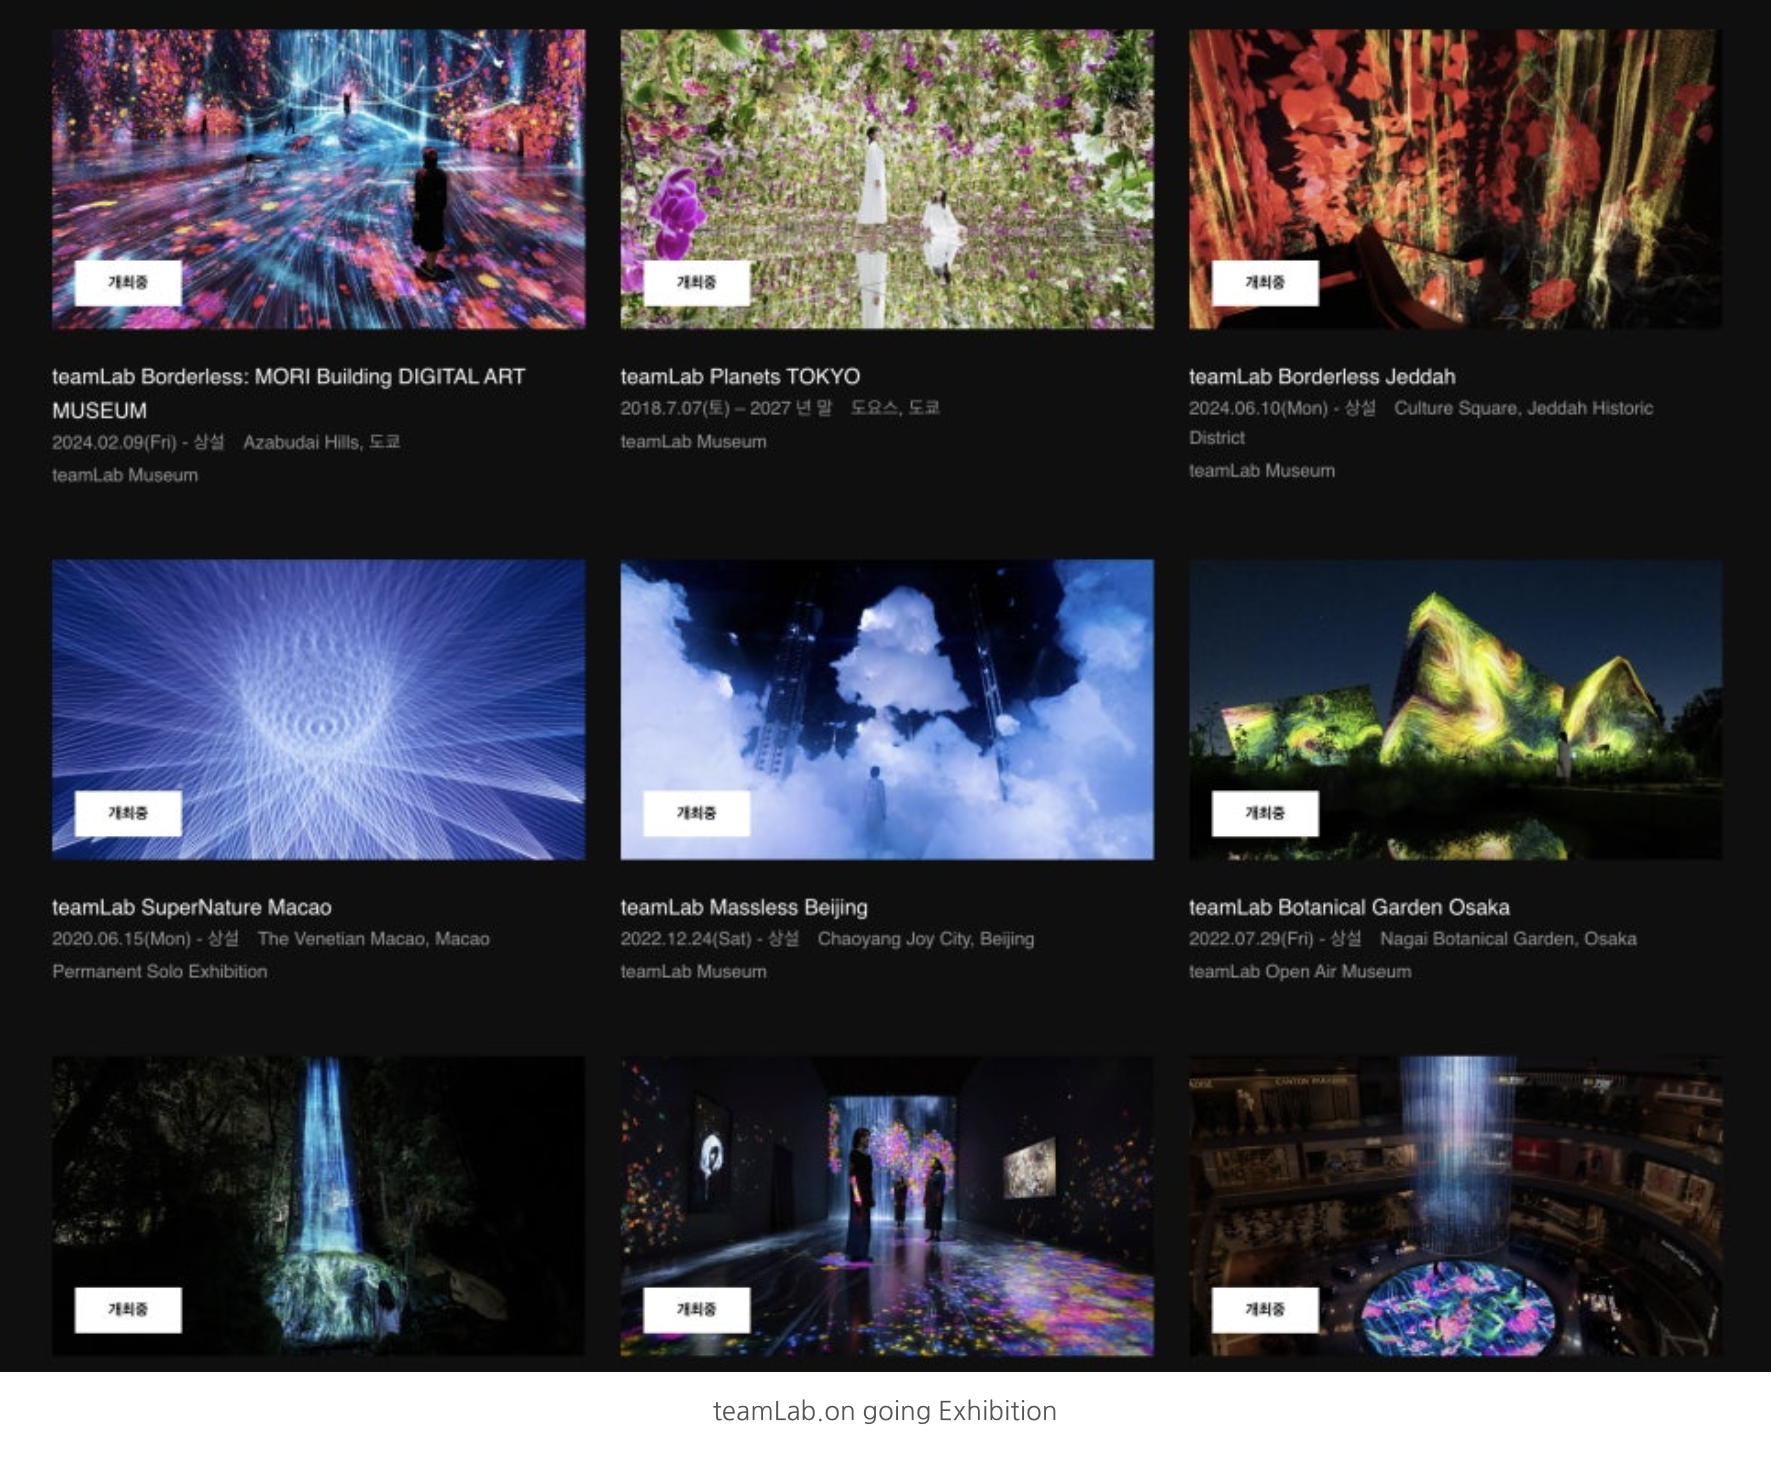
Task: Click 개최중 badge on Massless Beijing card
Action: [696, 813]
